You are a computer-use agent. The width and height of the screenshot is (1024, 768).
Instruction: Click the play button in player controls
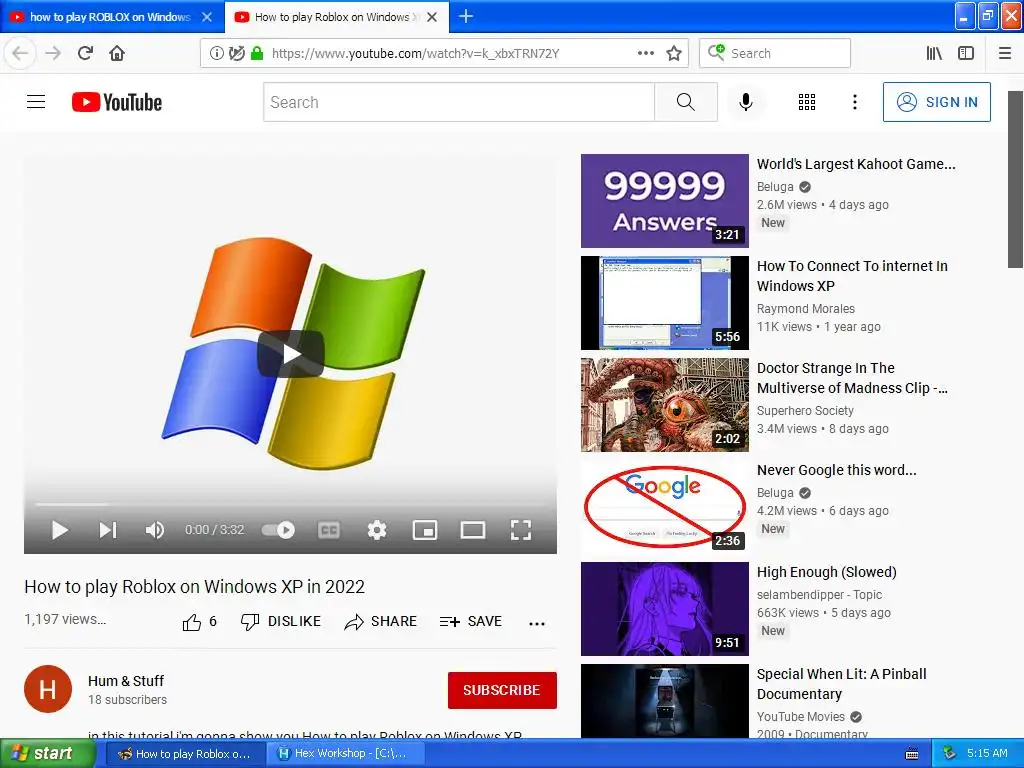(x=59, y=530)
